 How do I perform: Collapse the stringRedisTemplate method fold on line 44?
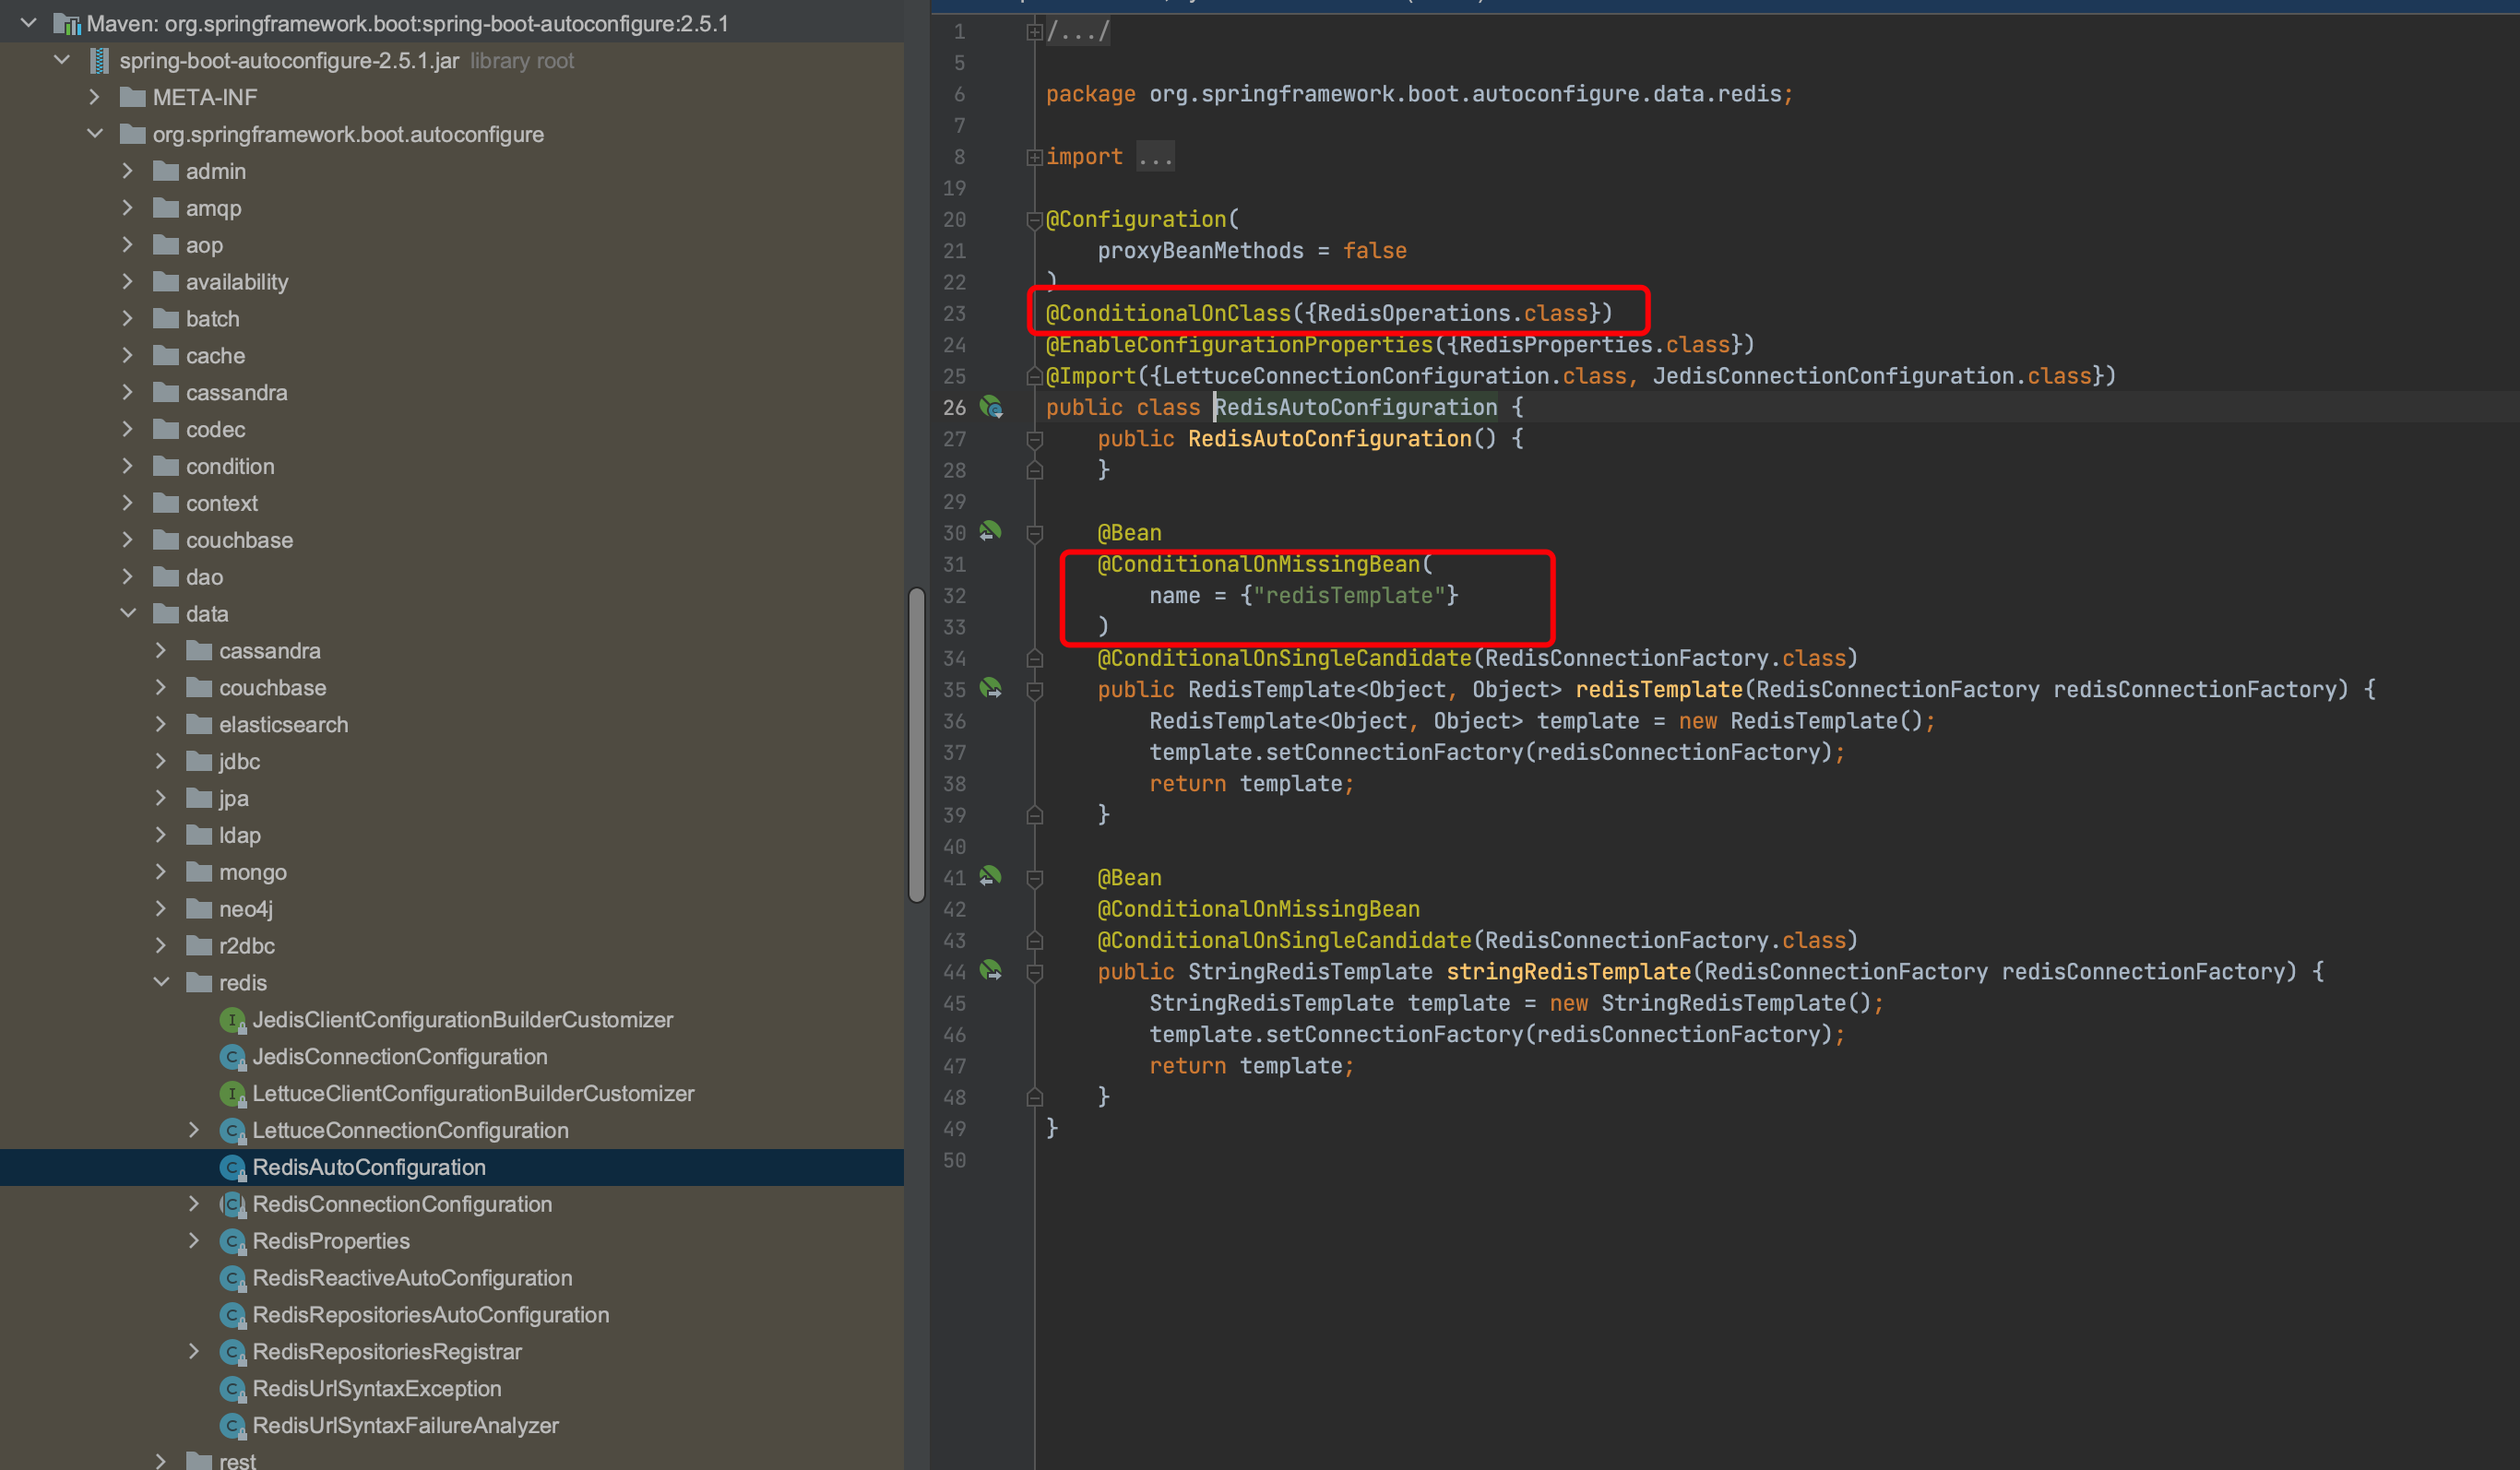coord(1034,972)
